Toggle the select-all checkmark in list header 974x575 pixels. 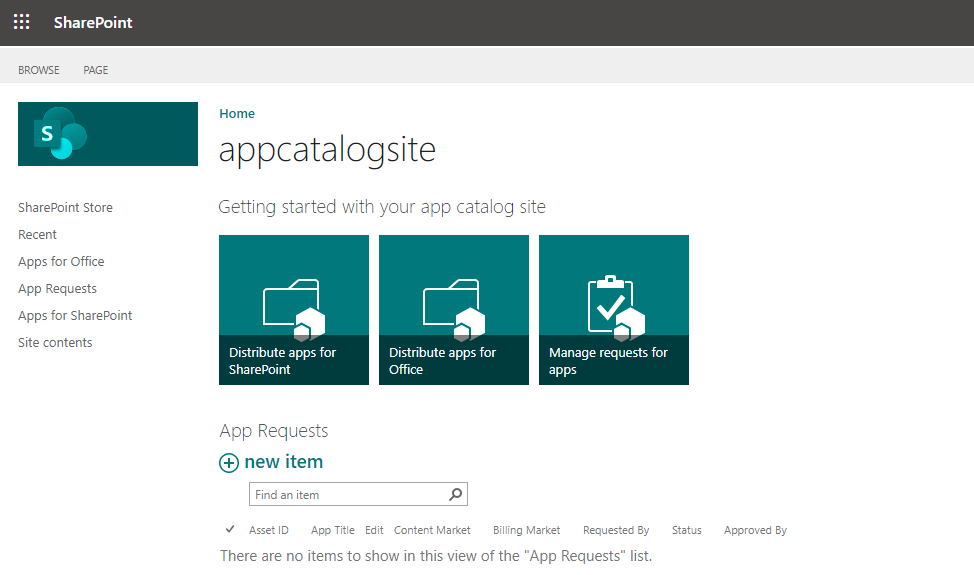point(230,529)
